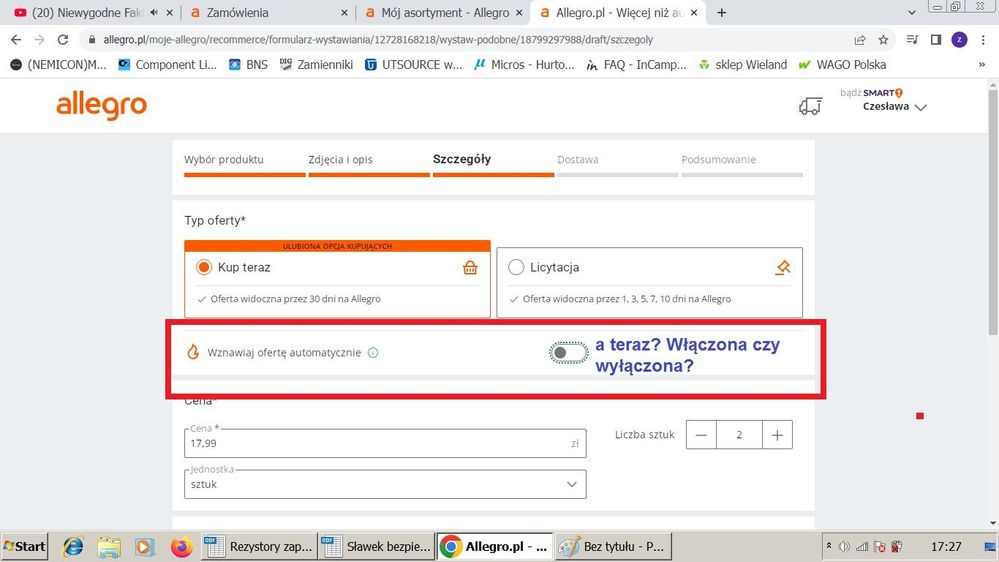
Task: Switch to the Niewygodne Fakty YouTube tab
Action: coord(86,13)
